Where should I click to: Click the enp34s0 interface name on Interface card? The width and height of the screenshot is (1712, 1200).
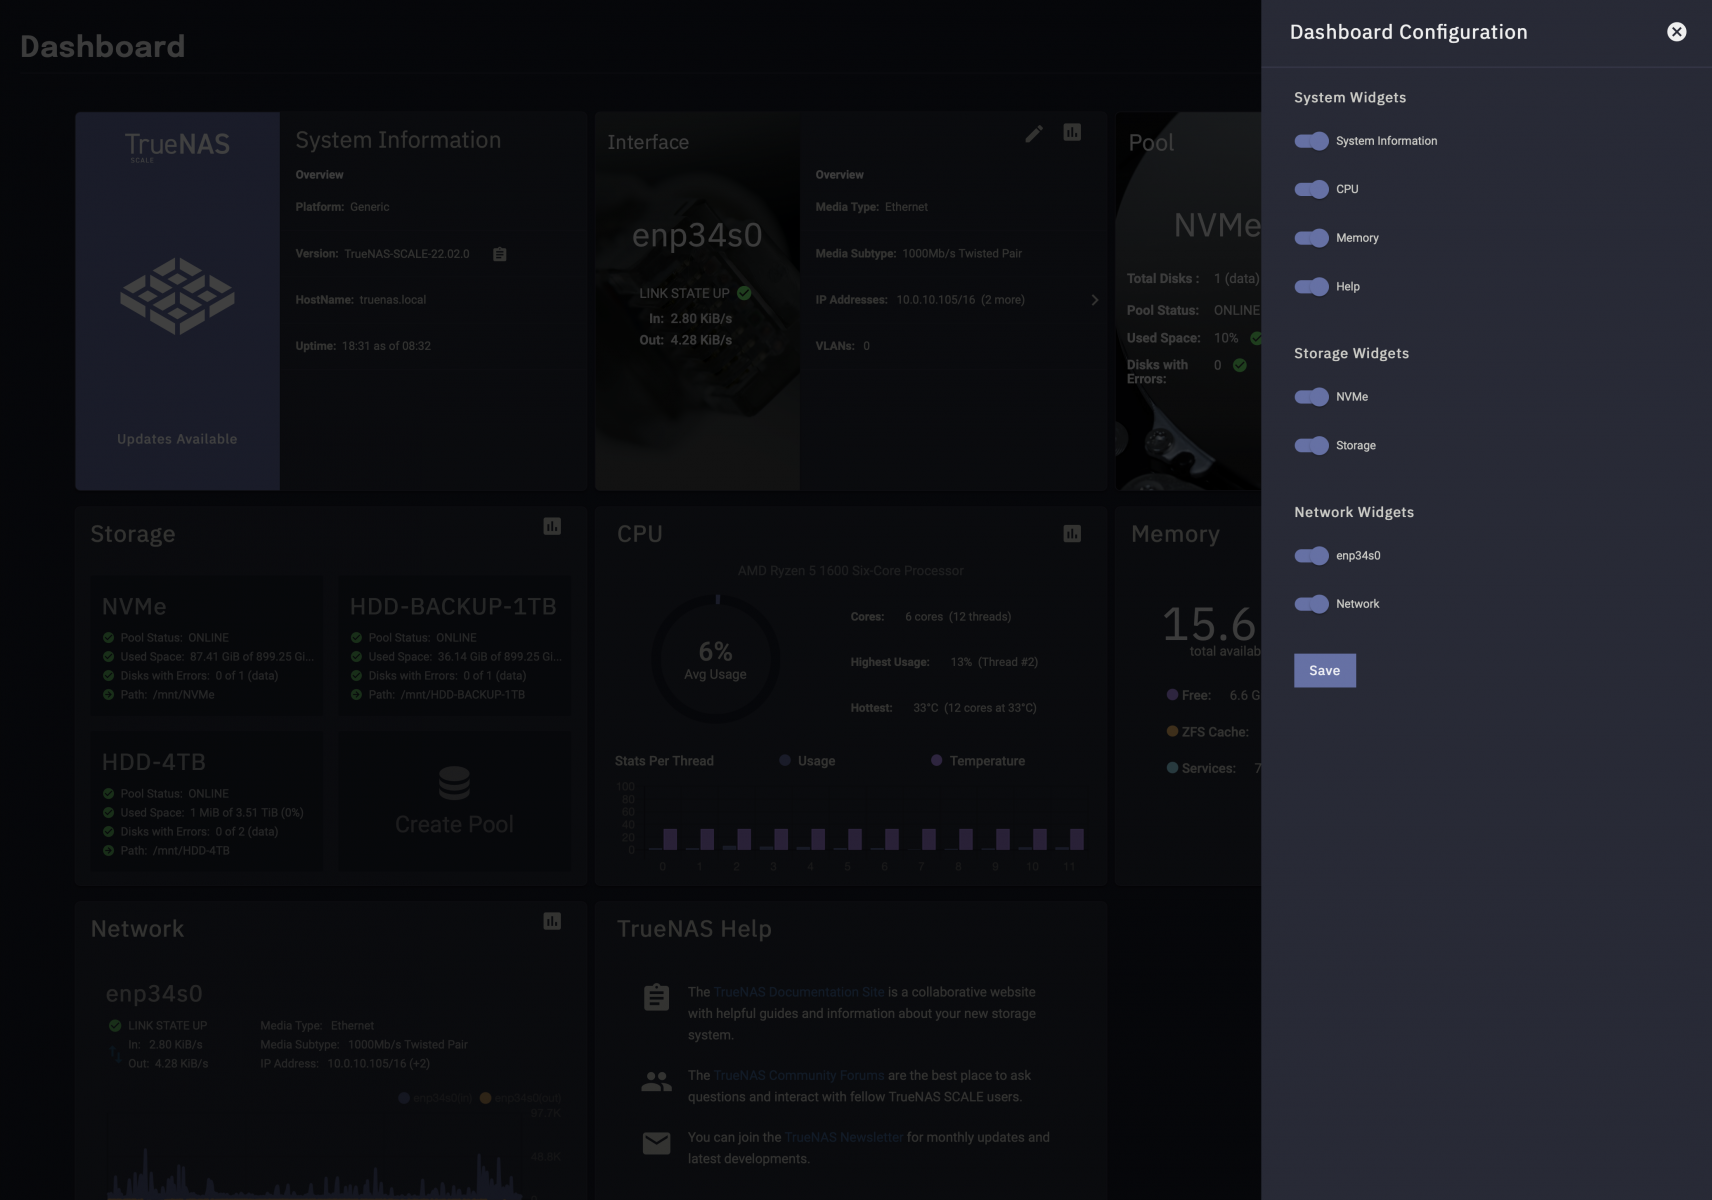(697, 235)
